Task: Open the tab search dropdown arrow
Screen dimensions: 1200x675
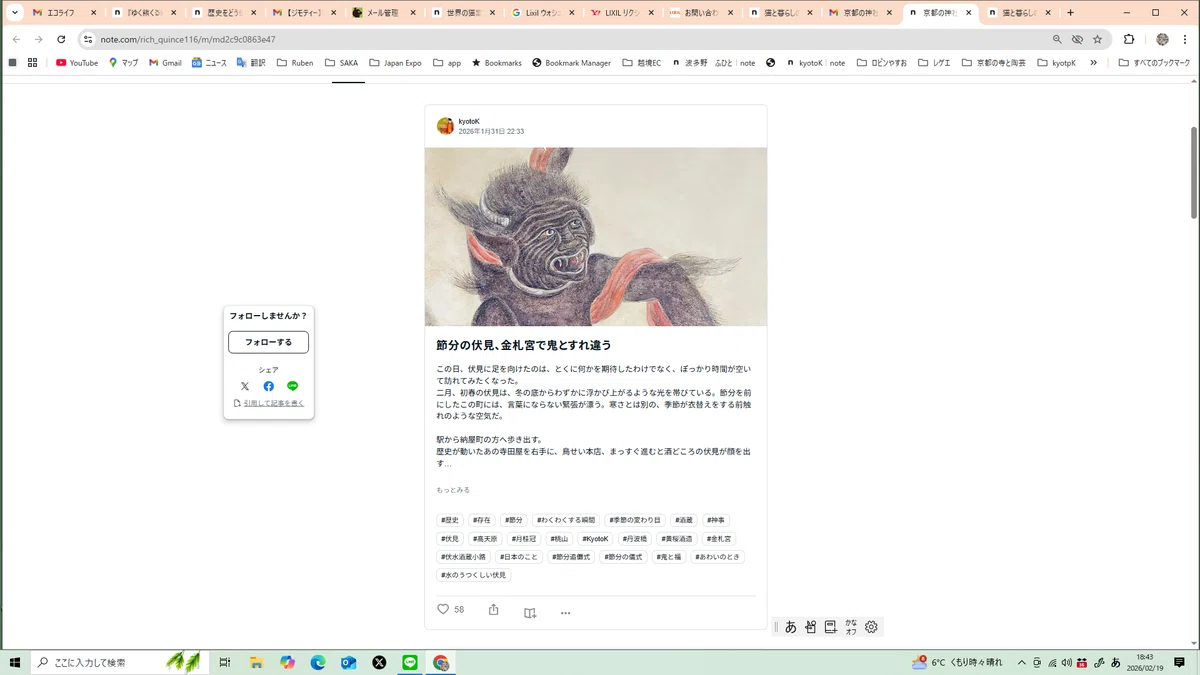Action: 15,13
